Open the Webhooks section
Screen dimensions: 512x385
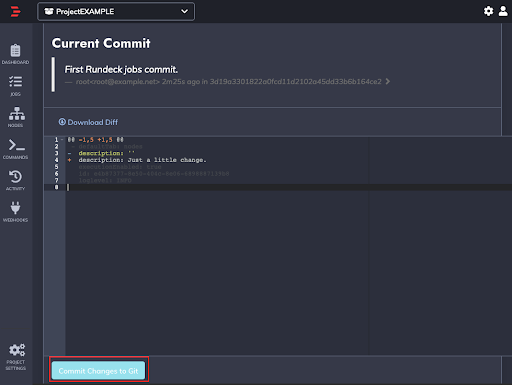pos(15,212)
